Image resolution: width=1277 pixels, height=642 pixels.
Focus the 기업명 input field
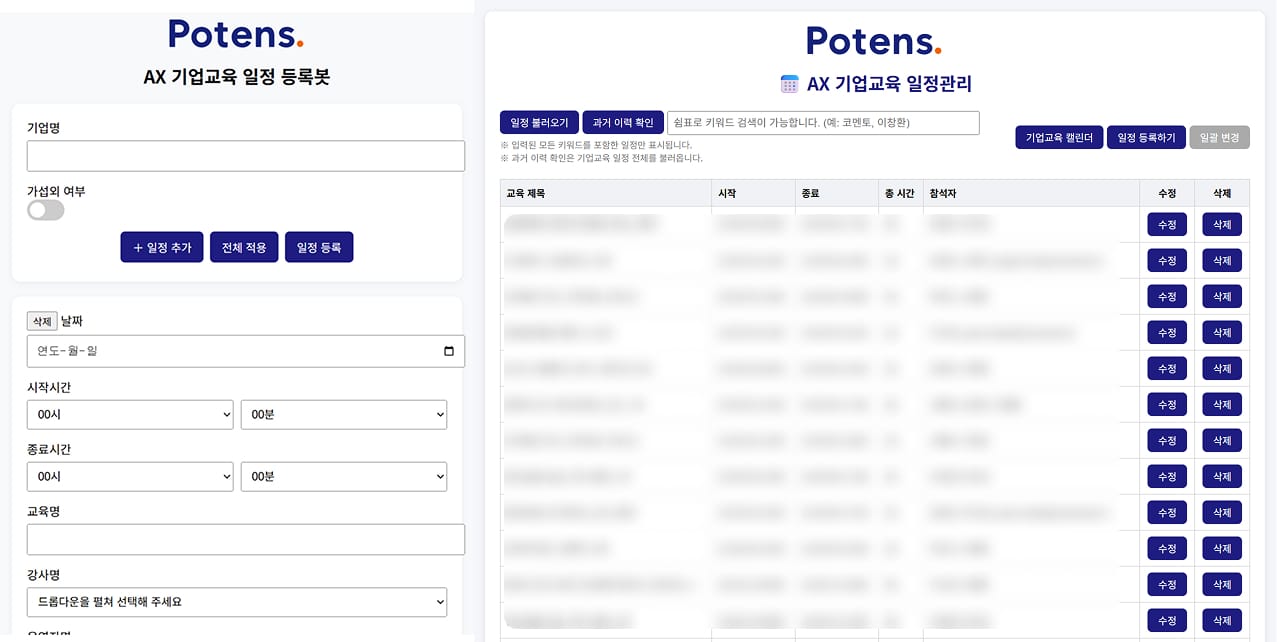[x=246, y=156]
